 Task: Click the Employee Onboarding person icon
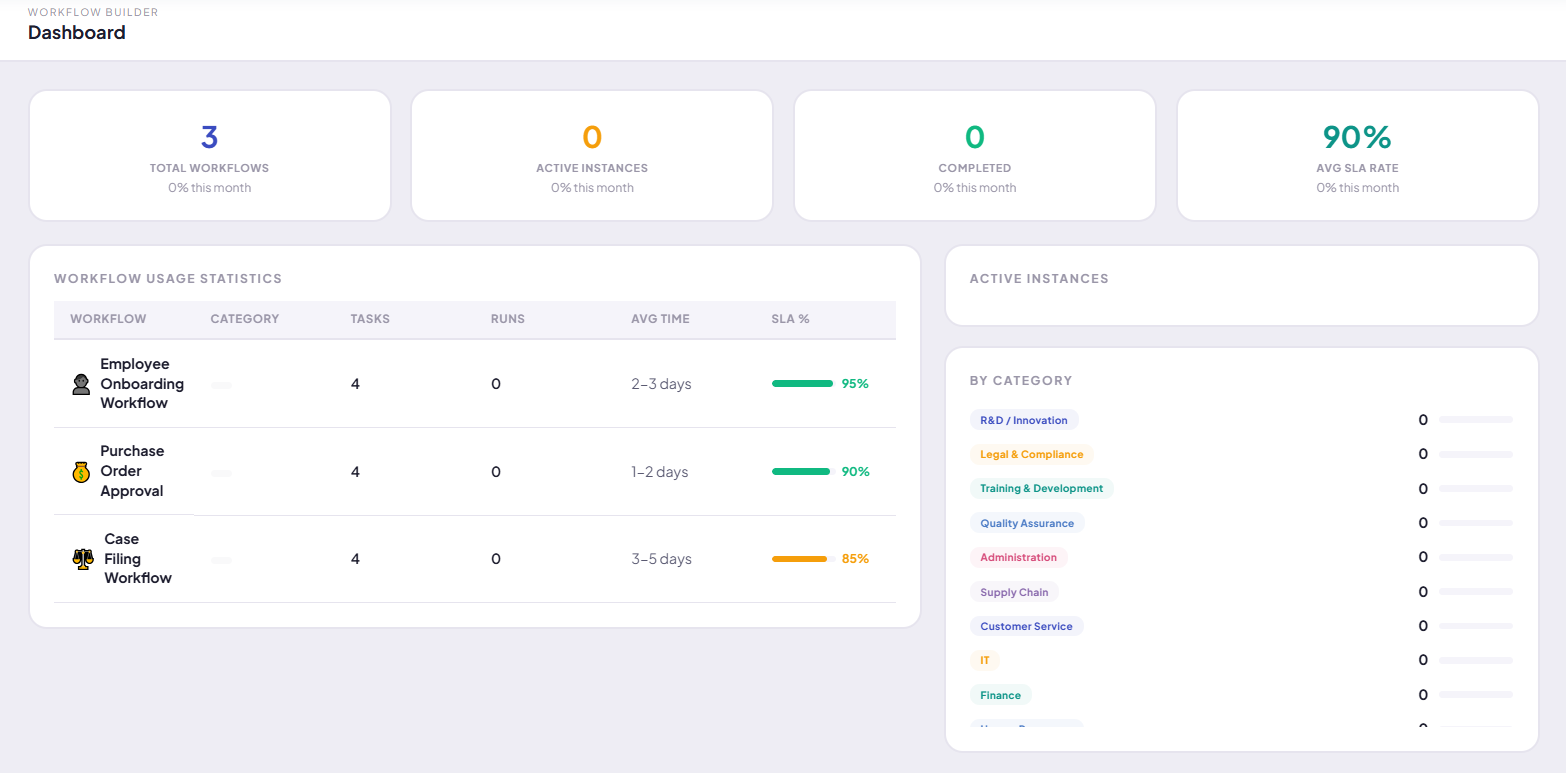81,384
